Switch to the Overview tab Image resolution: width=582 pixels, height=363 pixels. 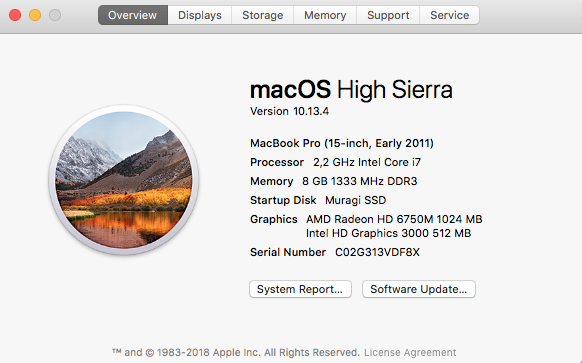coord(133,15)
